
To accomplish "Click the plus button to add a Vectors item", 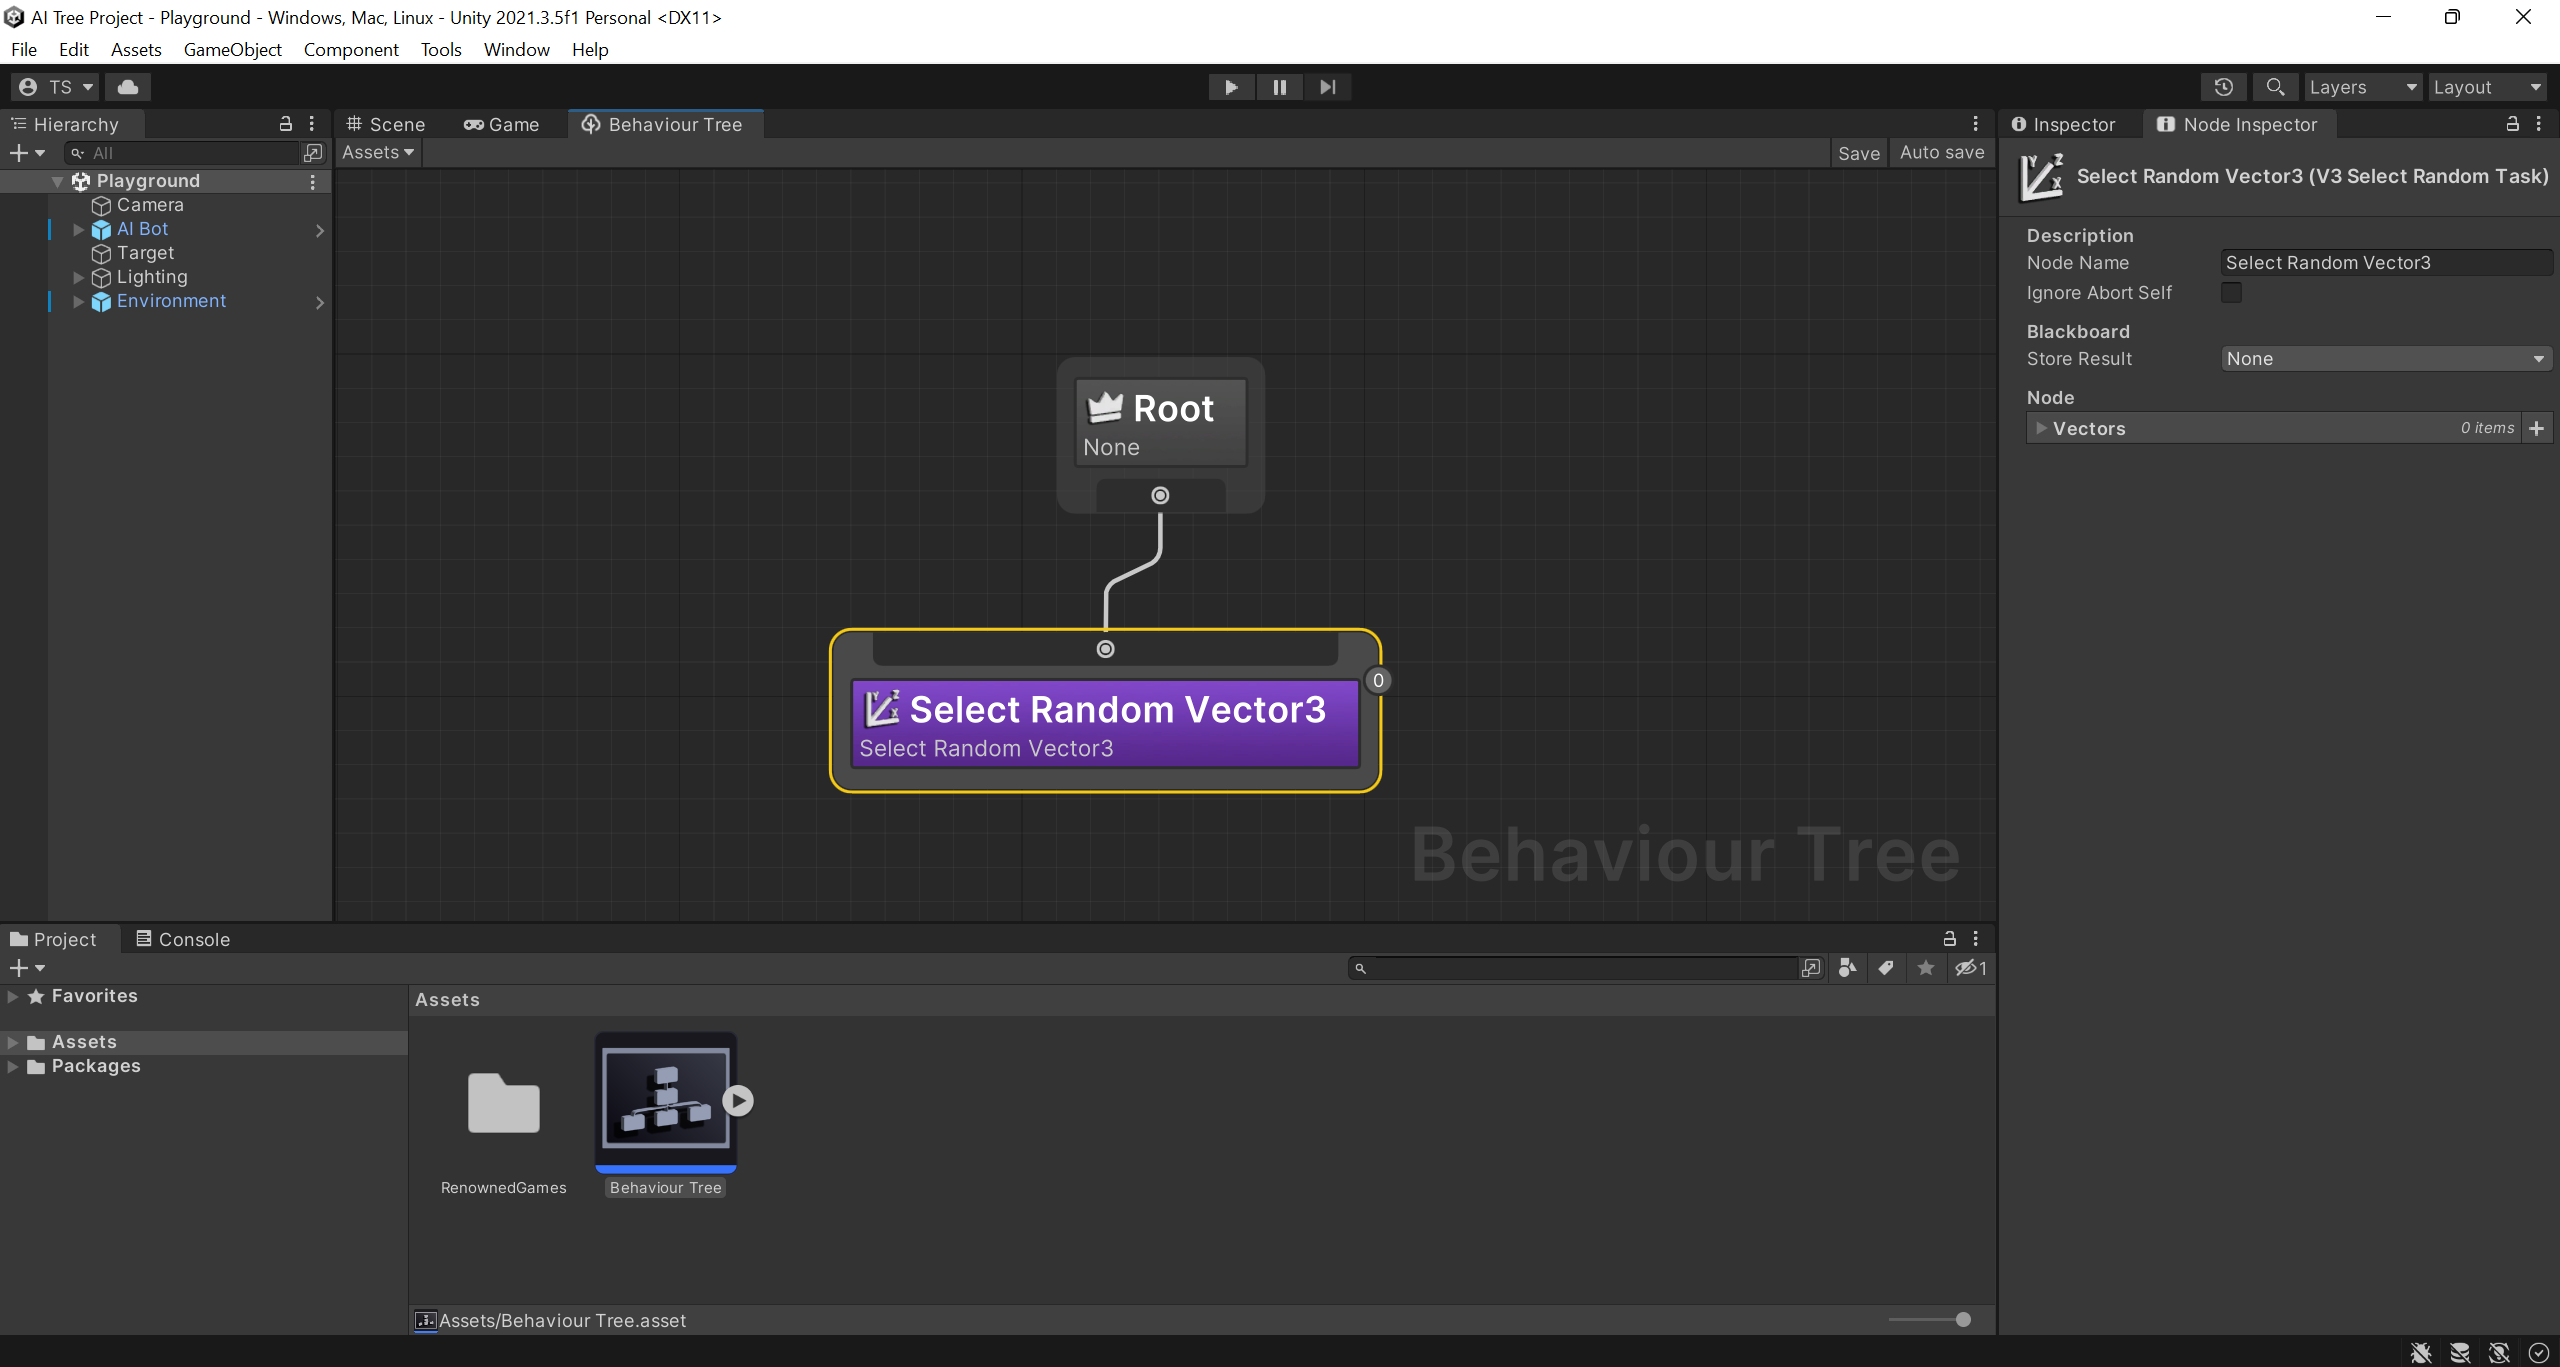I will [2537, 428].
